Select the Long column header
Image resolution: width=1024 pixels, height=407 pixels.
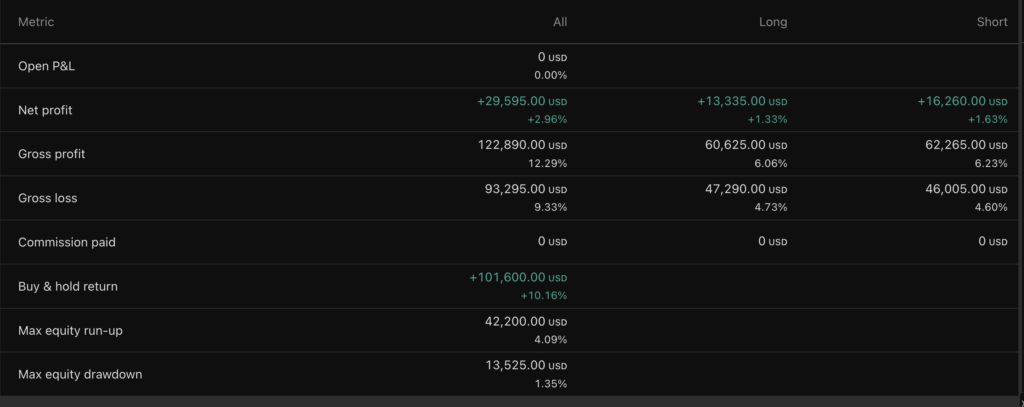click(773, 22)
